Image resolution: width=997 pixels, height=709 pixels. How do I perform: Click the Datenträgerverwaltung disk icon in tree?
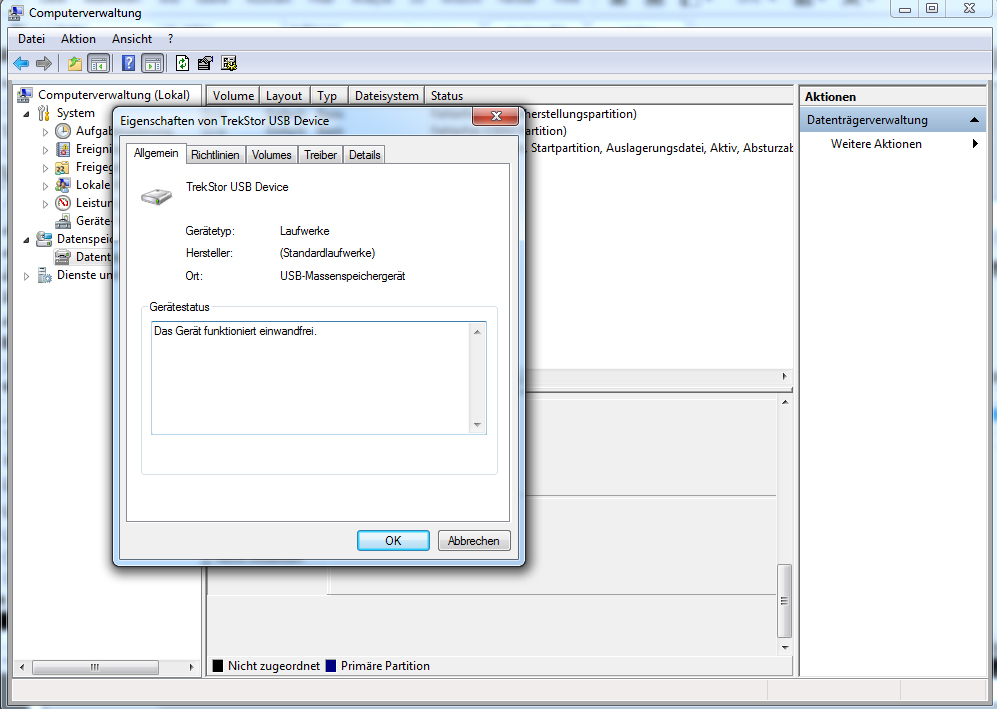pyautogui.click(x=62, y=257)
